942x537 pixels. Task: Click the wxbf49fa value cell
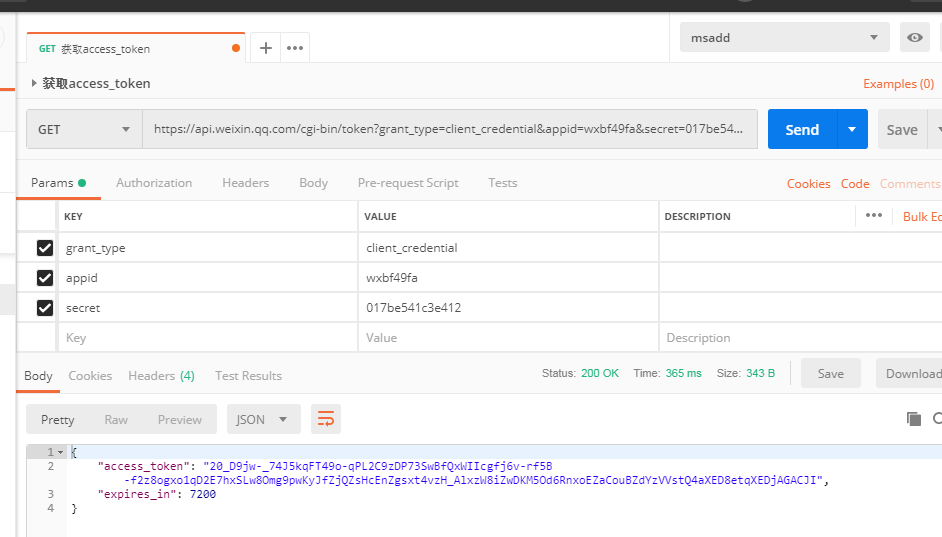(508, 278)
